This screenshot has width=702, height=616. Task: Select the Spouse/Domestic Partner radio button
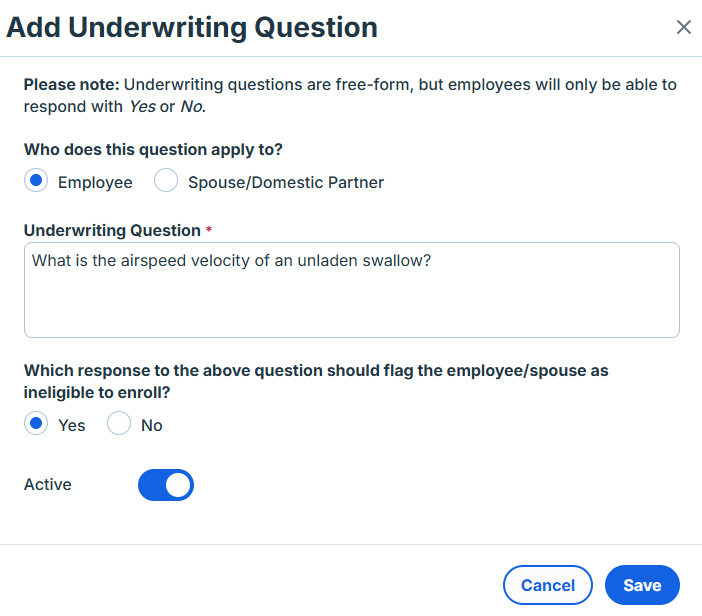click(x=166, y=182)
